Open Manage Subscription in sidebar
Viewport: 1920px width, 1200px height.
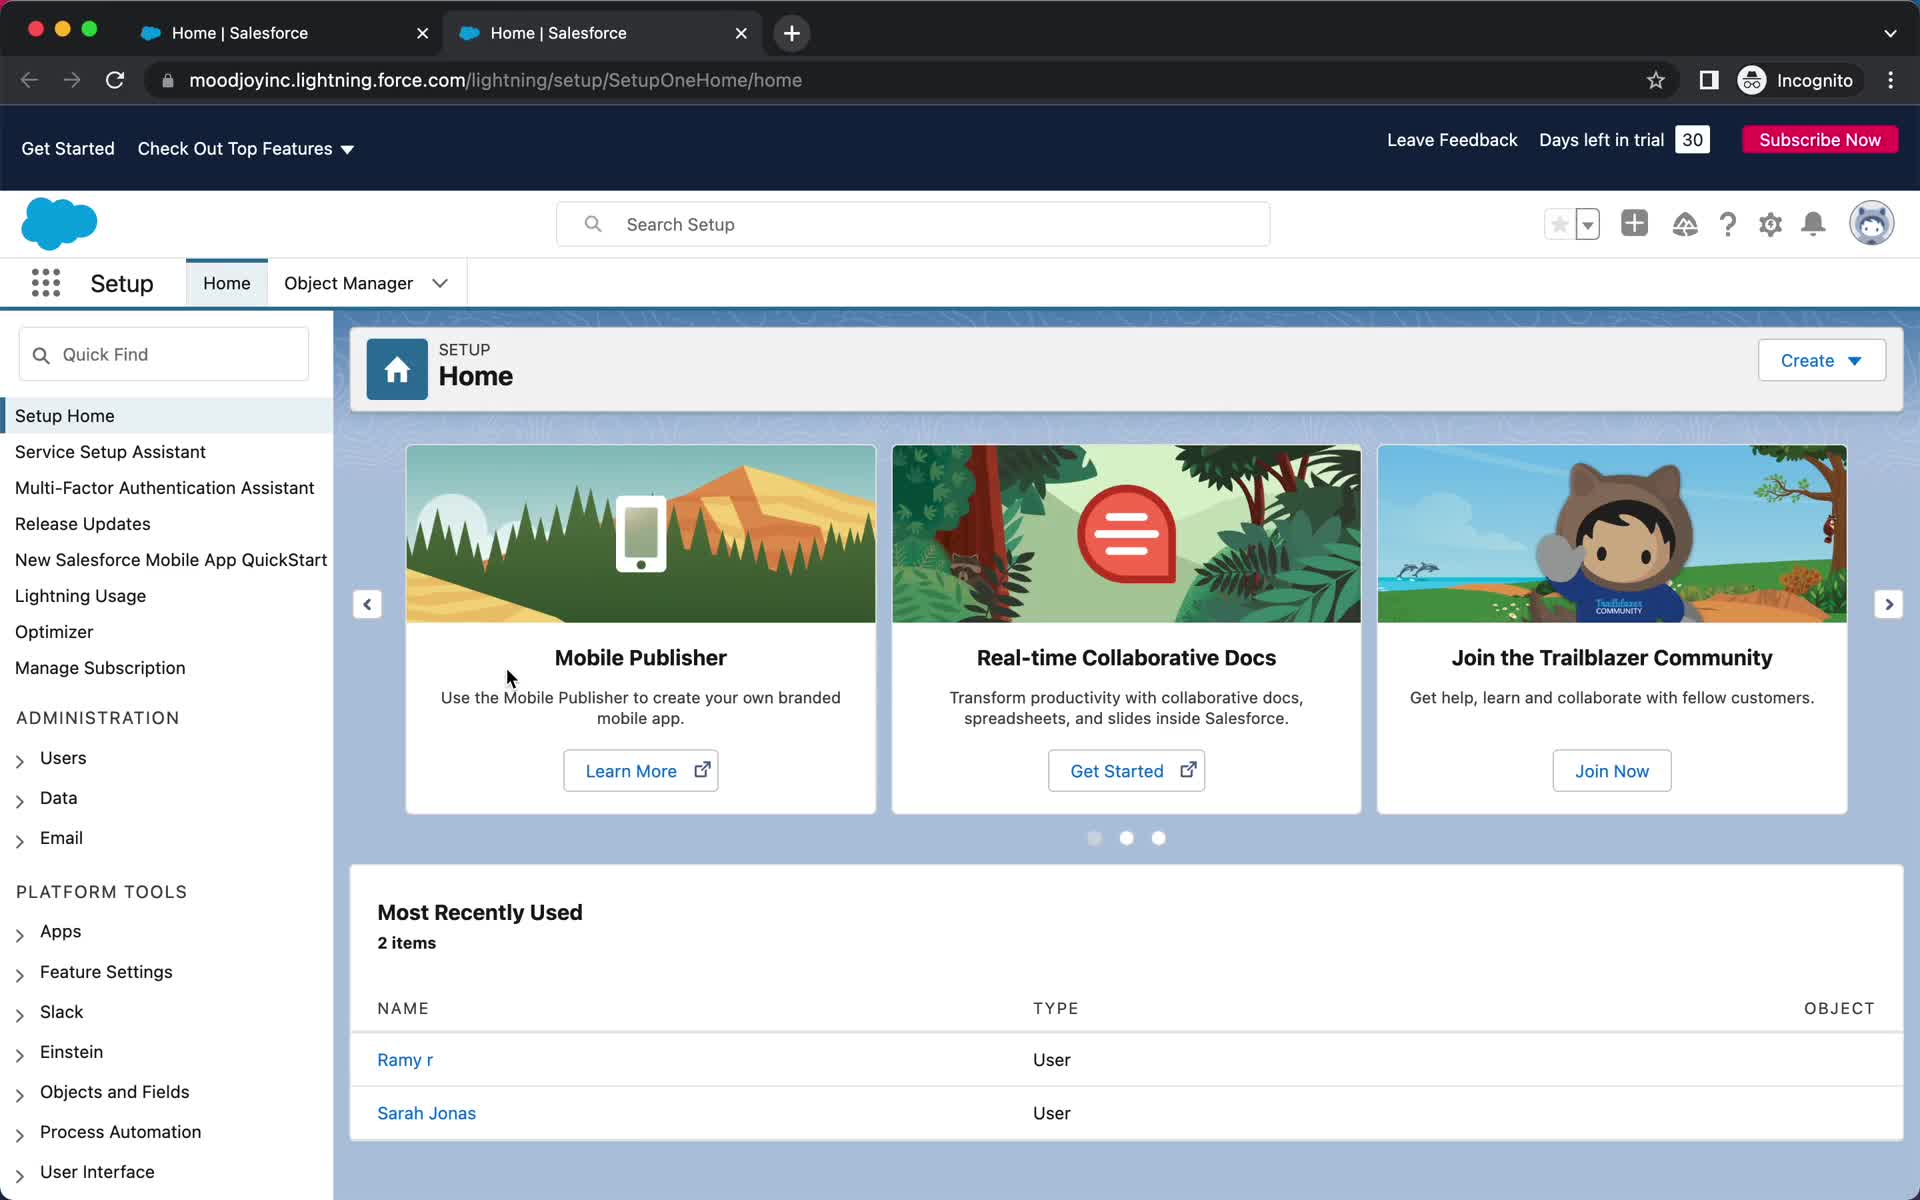point(100,668)
